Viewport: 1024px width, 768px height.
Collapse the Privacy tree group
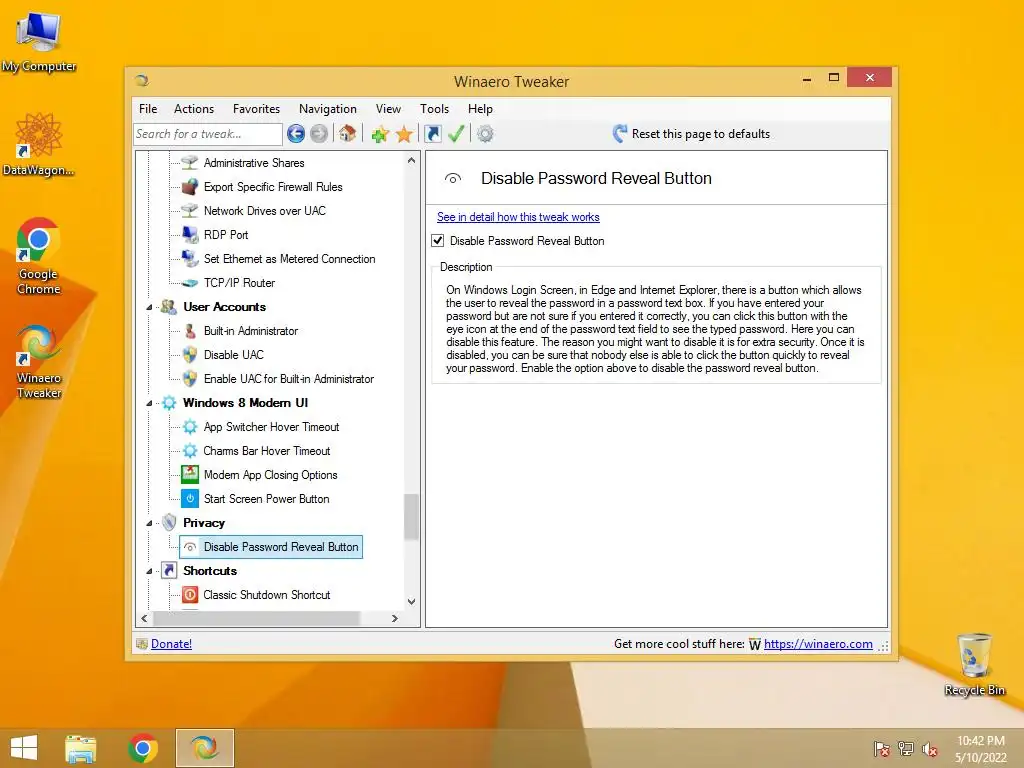[x=149, y=523]
